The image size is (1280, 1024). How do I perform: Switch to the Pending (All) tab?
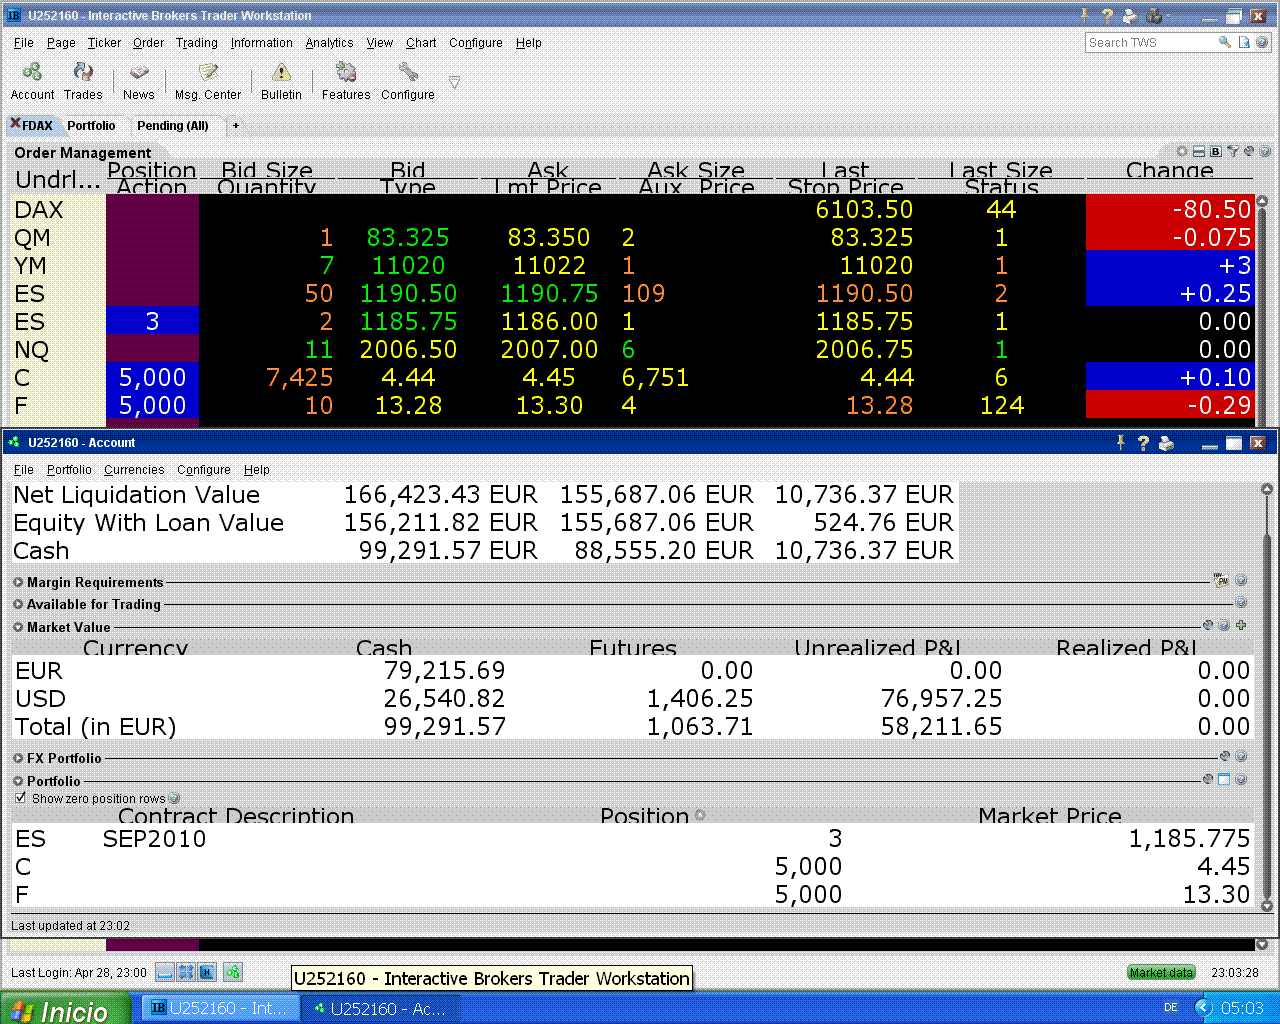(172, 126)
